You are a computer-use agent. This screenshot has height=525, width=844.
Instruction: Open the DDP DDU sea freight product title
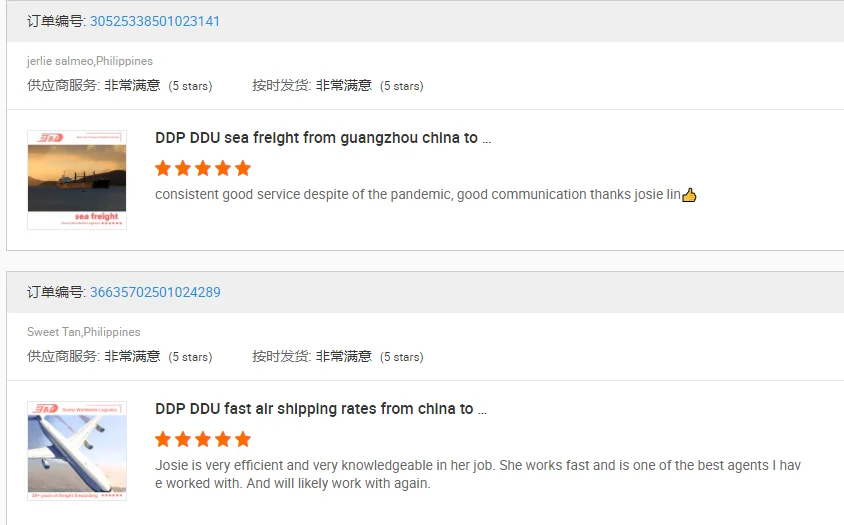click(322, 138)
